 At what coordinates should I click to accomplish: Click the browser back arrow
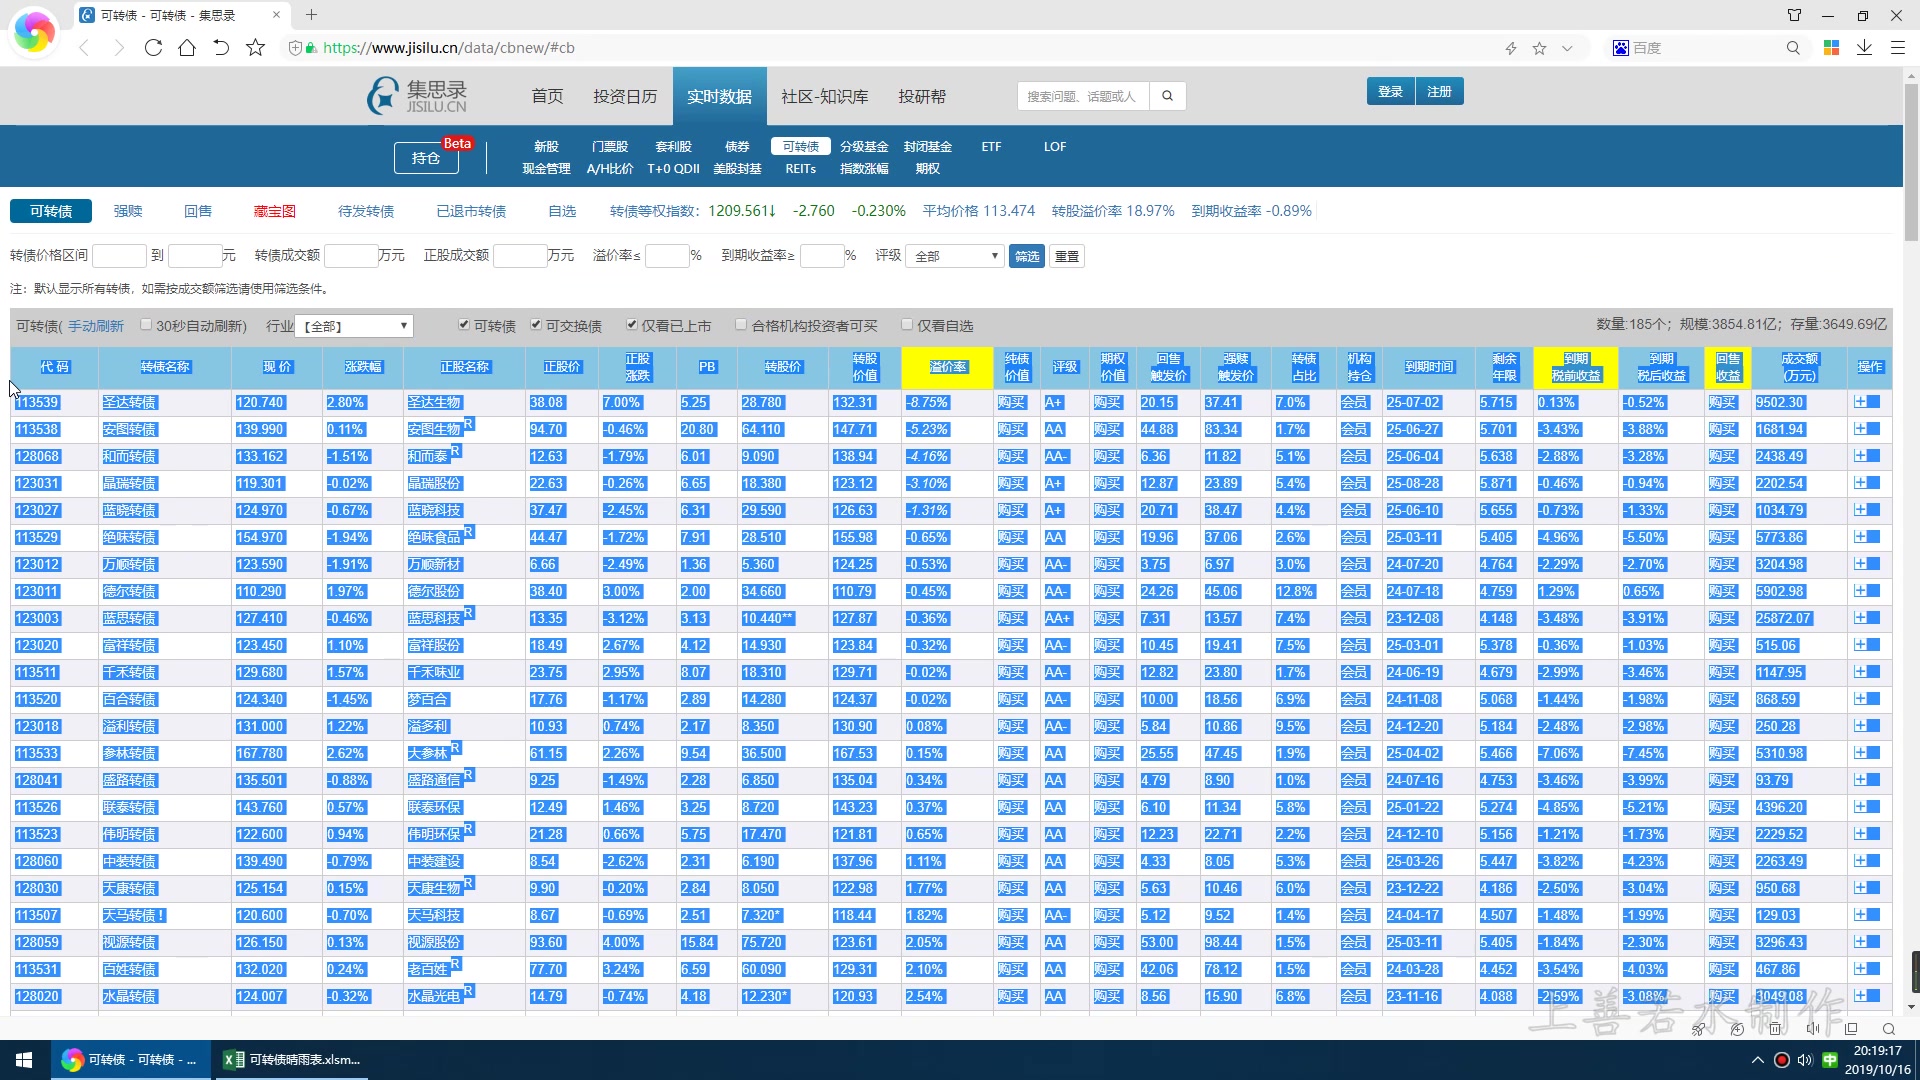(x=84, y=48)
